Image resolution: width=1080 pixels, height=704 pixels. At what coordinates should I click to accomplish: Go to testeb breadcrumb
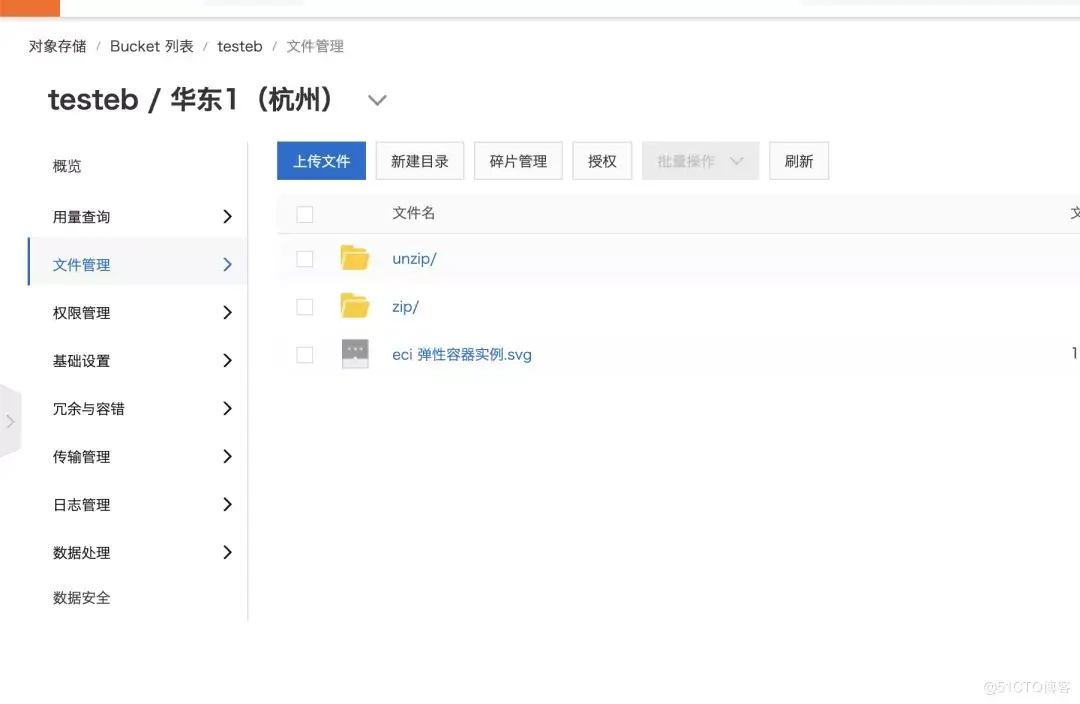pos(240,46)
